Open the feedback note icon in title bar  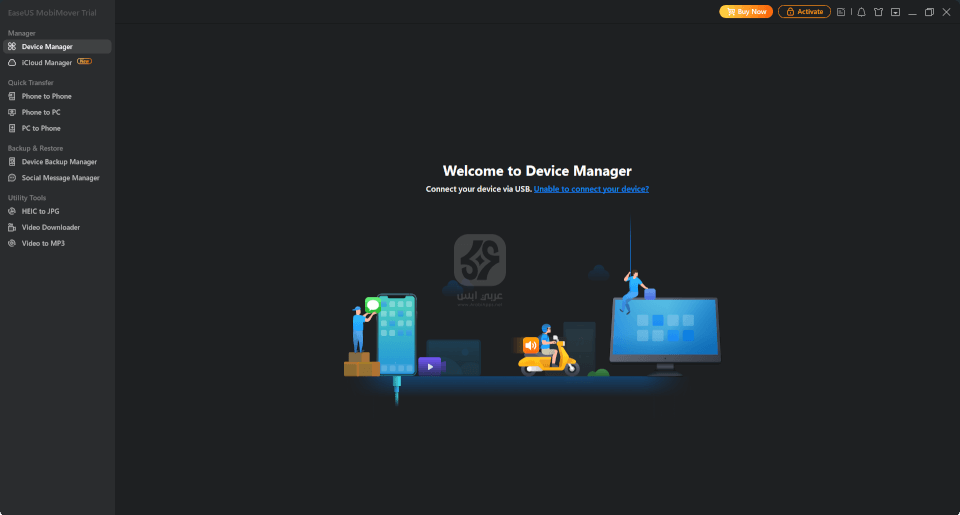pos(841,12)
